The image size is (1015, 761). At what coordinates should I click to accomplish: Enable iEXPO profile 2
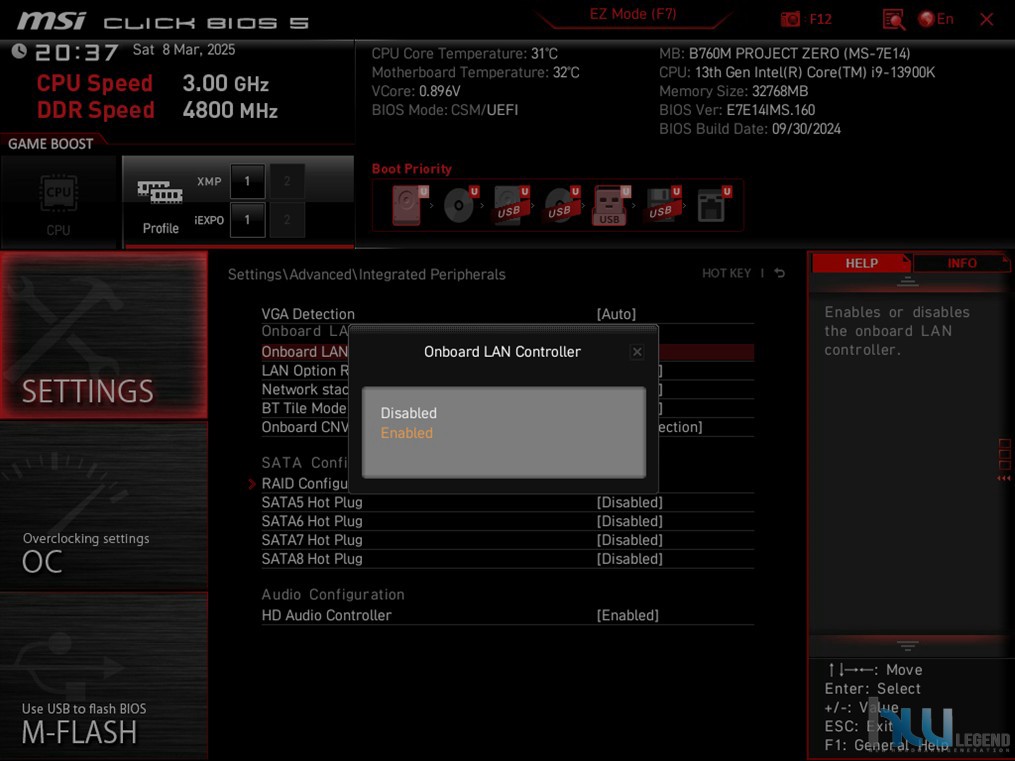click(287, 220)
